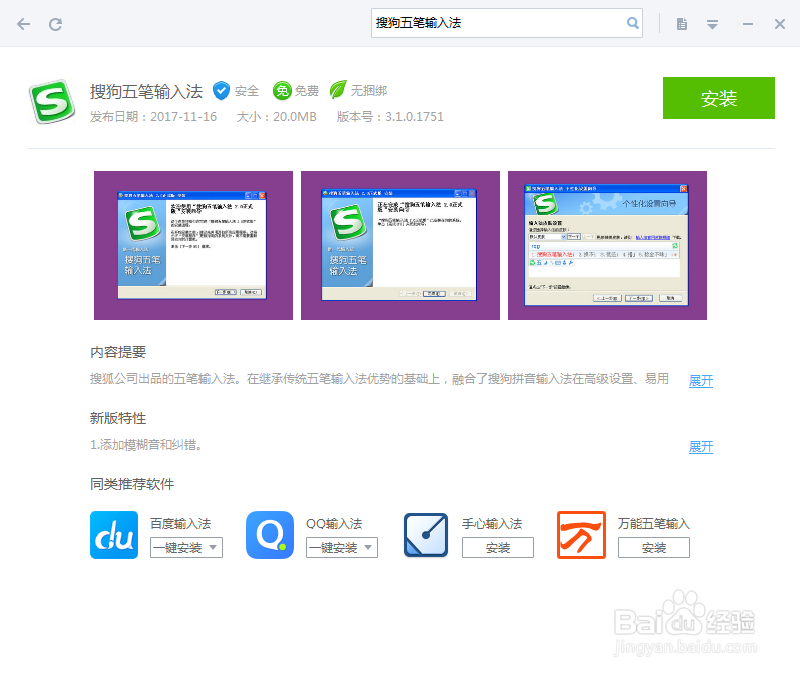The image size is (801, 675).
Task: Click the 版本号：3.1.0.1751 text
Action: (390, 117)
